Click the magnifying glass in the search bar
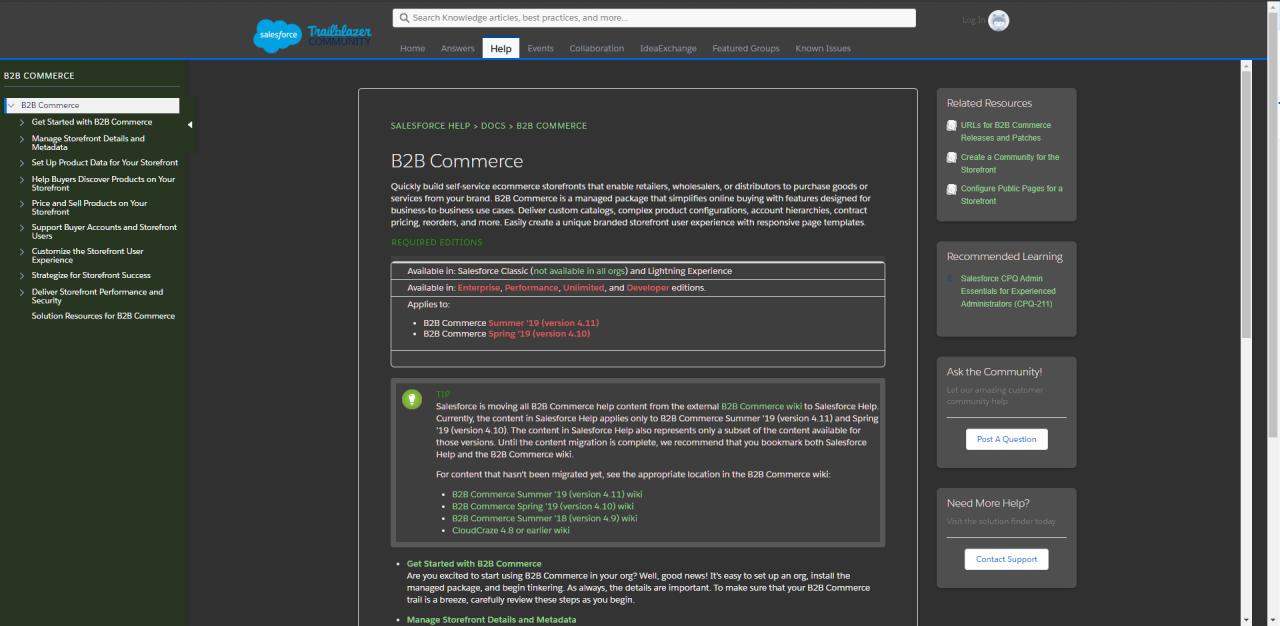This screenshot has height=626, width=1280. click(404, 17)
